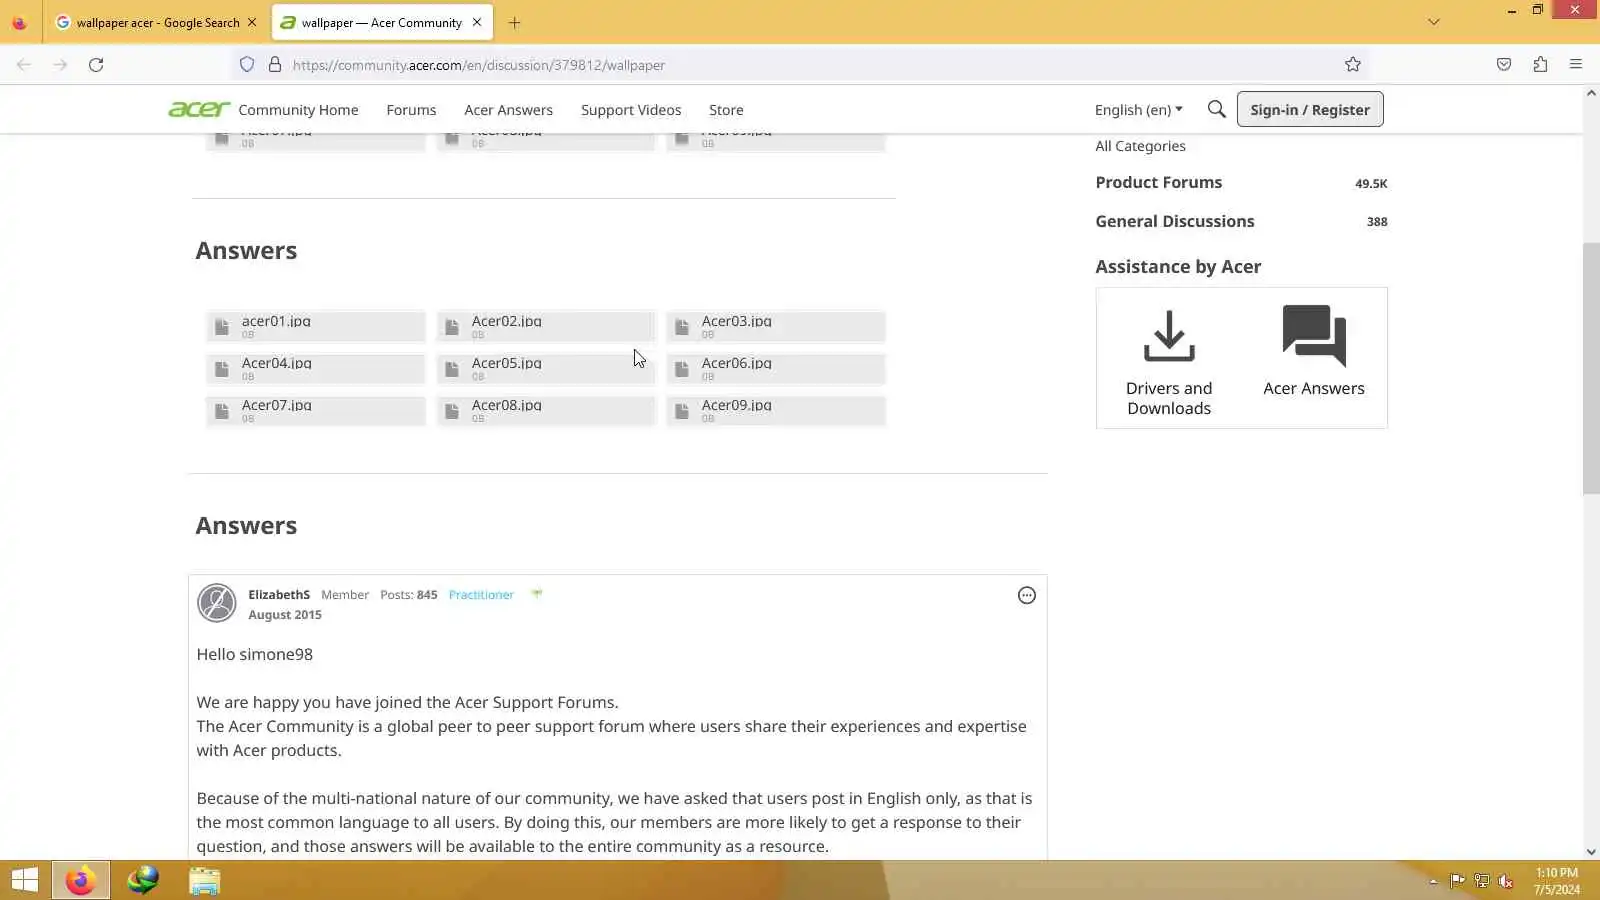Viewport: 1600px width, 900px height.
Task: Open the site search magnifier icon
Action: point(1216,109)
